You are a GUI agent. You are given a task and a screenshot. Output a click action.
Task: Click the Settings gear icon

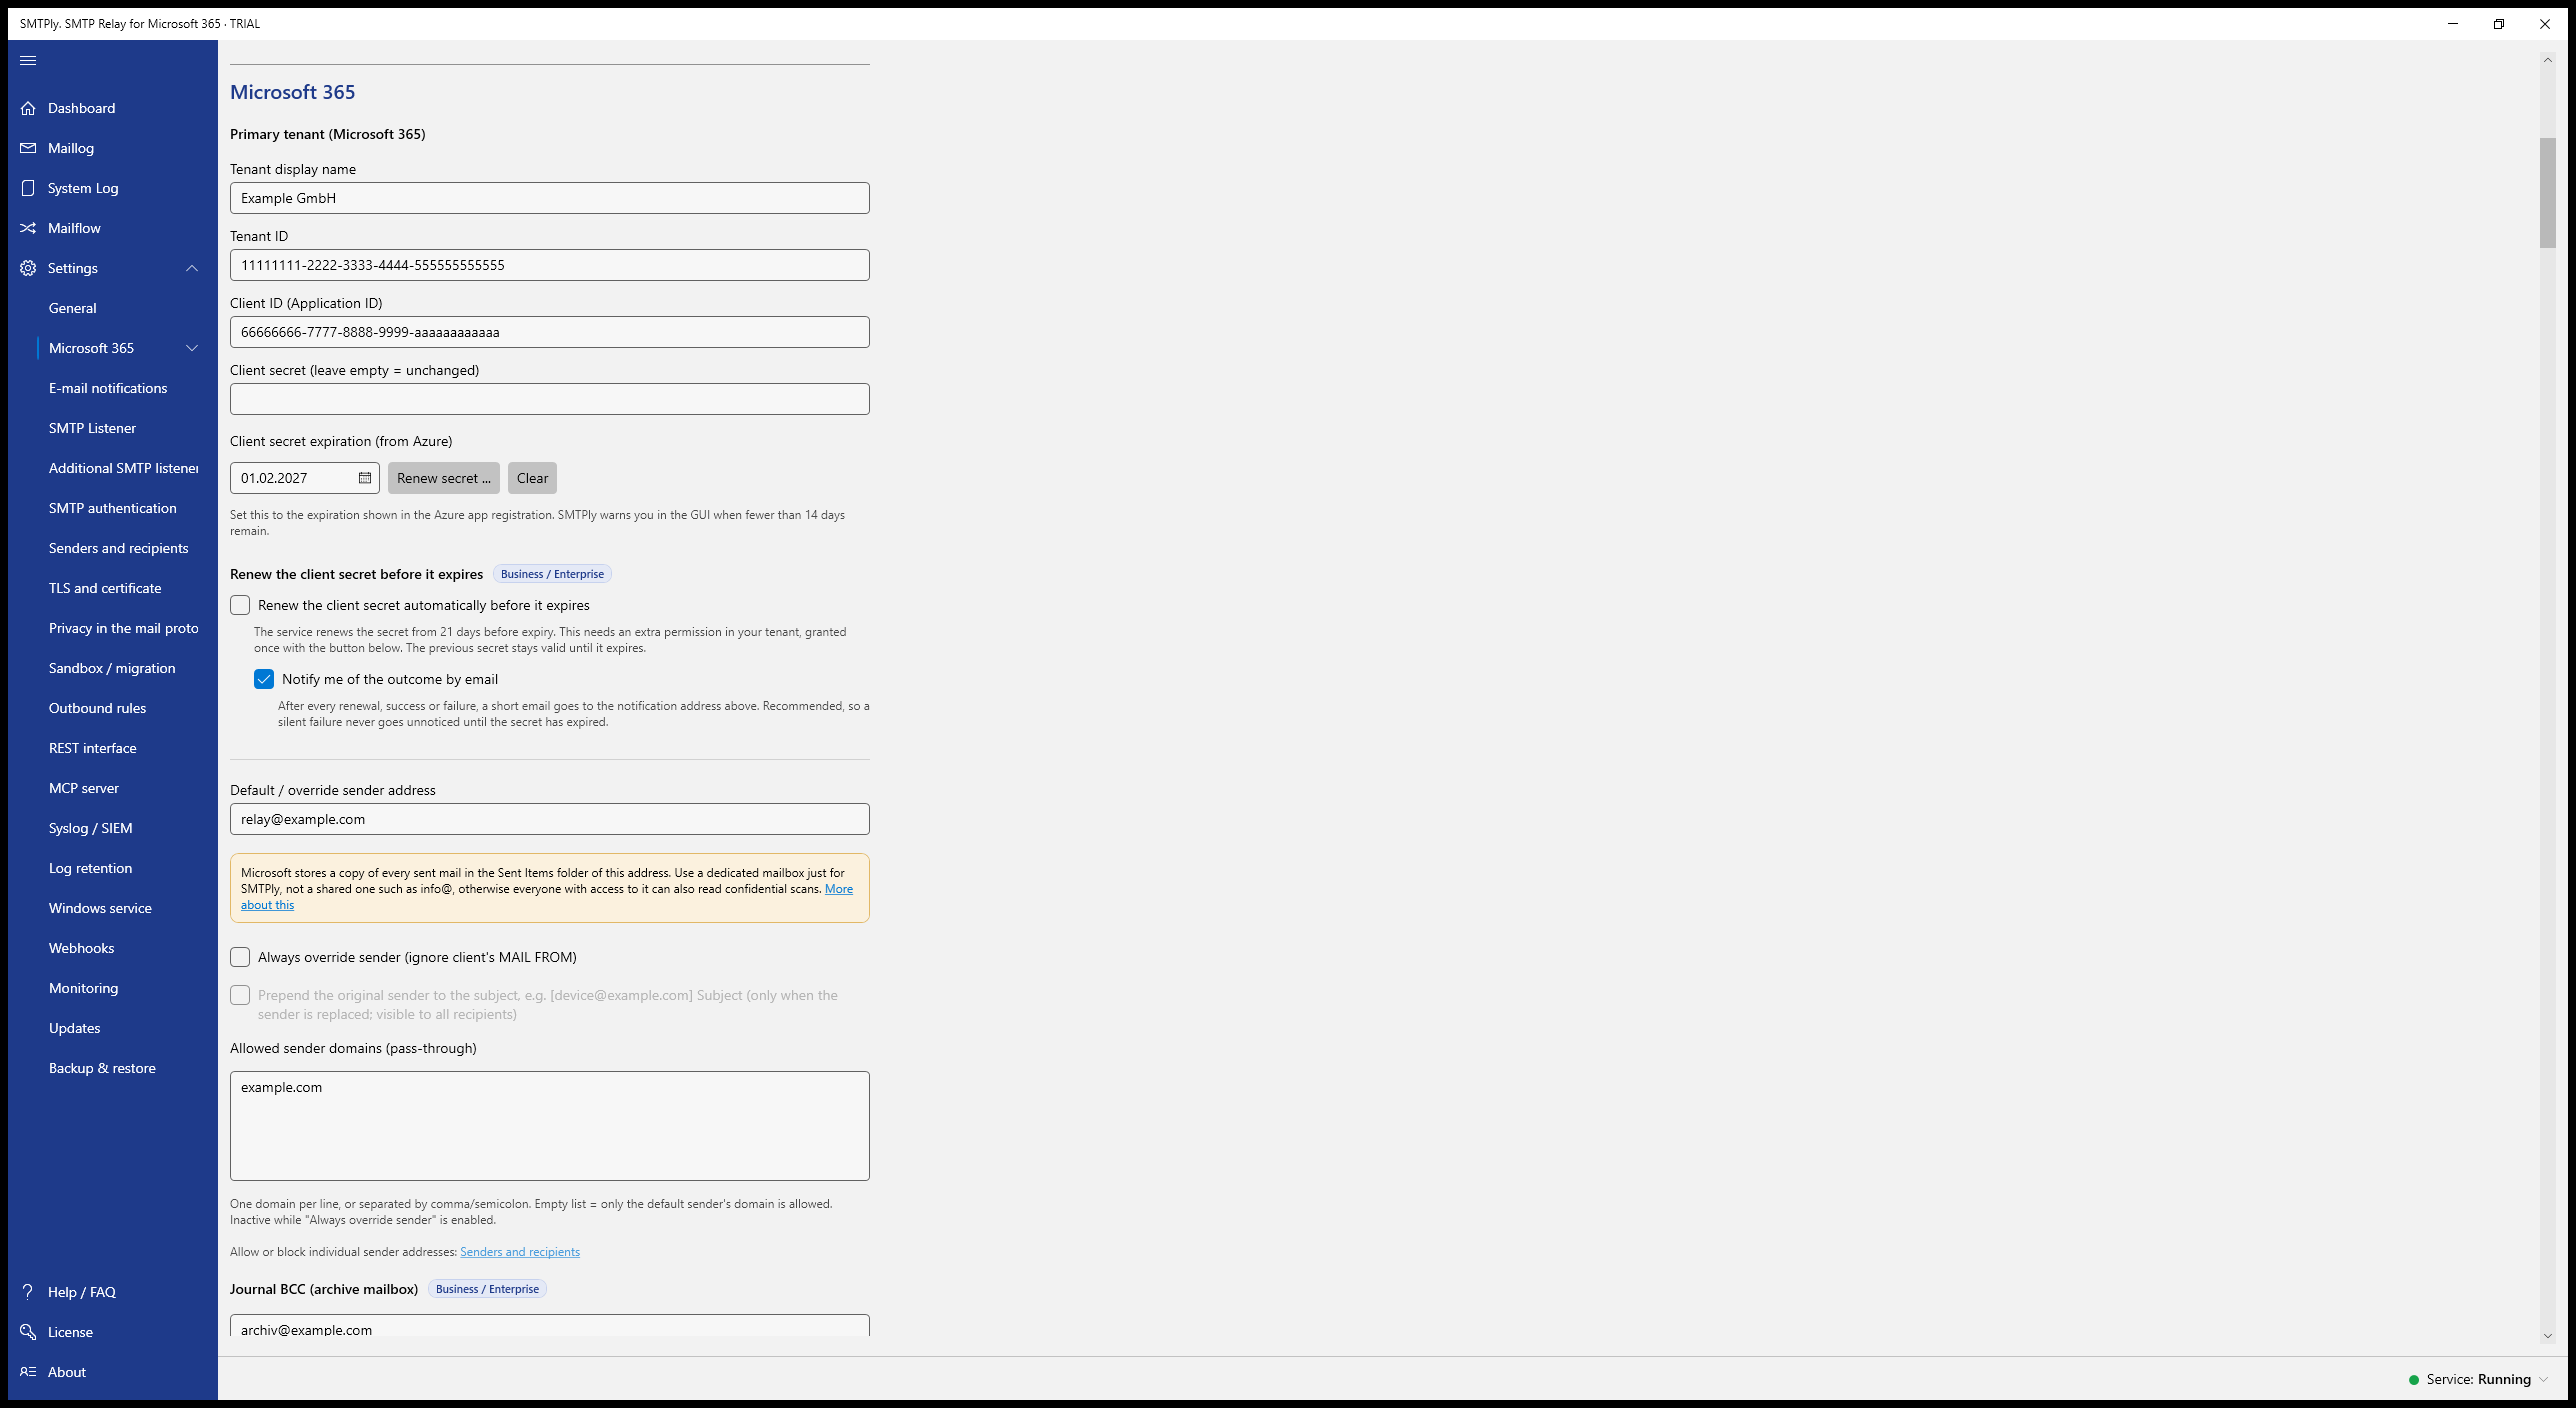pyautogui.click(x=28, y=268)
